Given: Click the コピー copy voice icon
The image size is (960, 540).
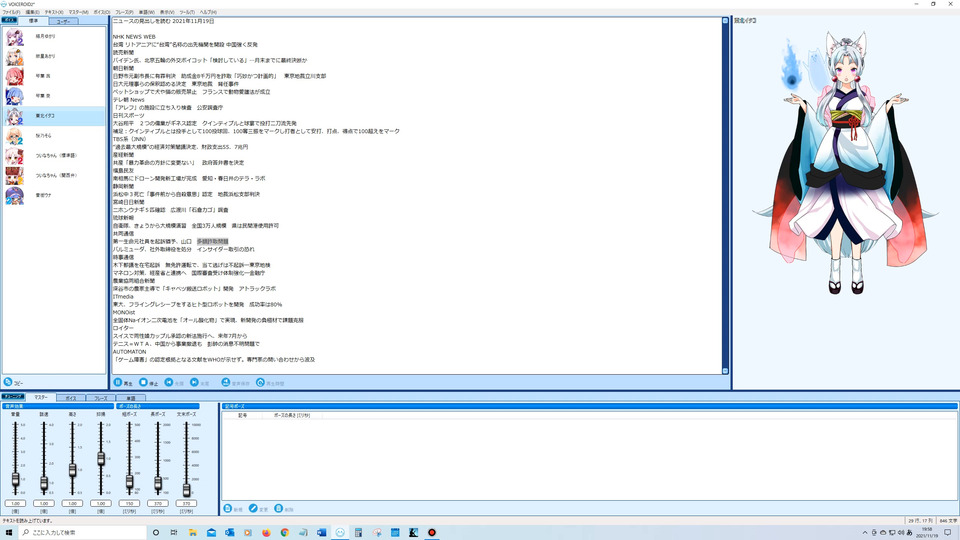Looking at the screenshot, I should coord(8,382).
